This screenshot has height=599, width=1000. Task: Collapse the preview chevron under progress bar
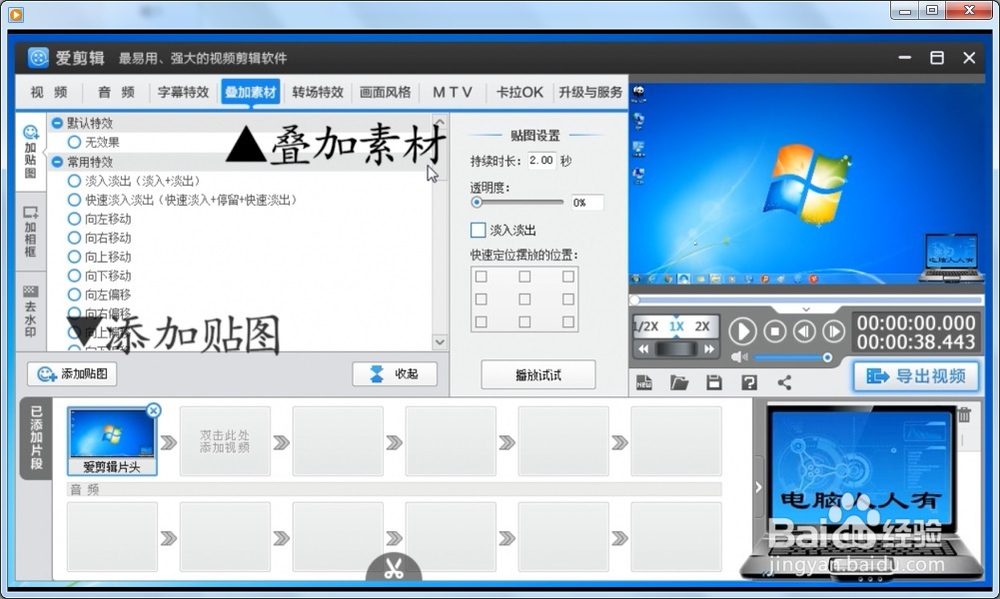(806, 309)
